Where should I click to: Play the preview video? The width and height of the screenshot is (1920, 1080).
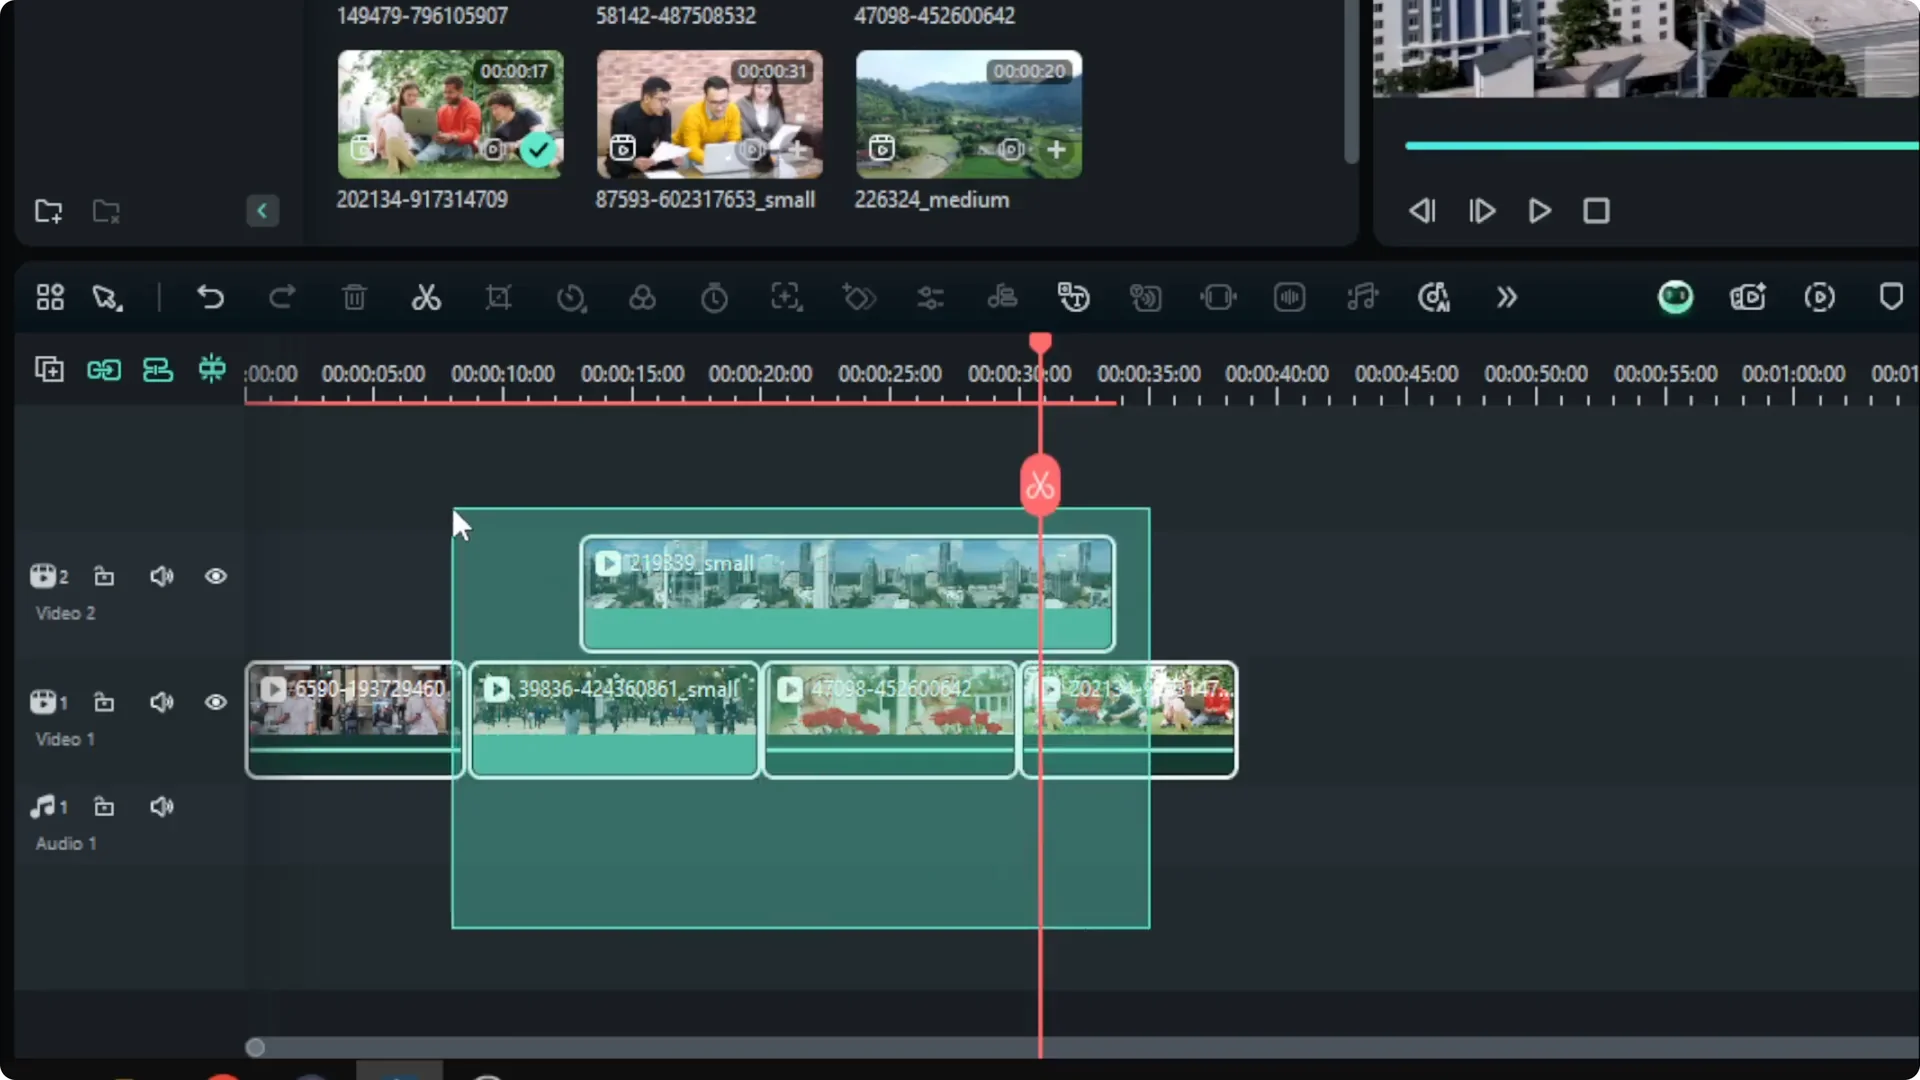[x=1538, y=210]
